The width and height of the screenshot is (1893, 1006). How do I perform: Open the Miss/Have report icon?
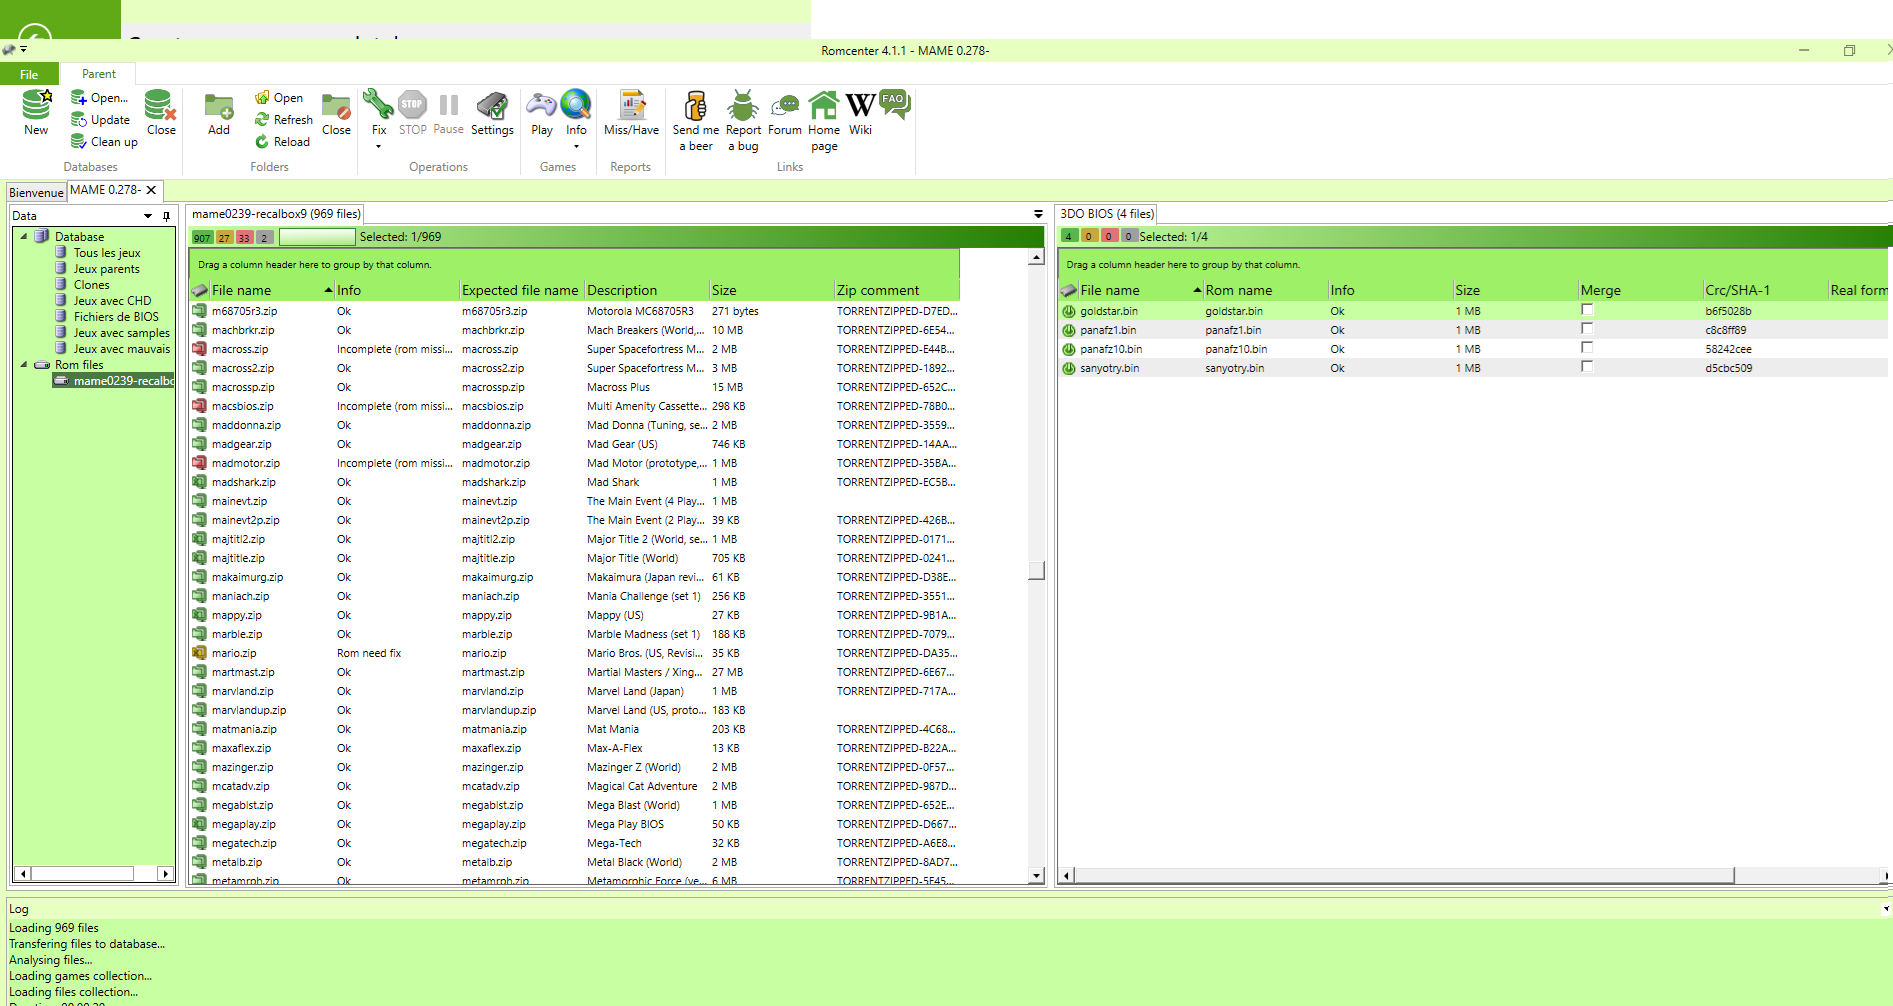point(631,106)
